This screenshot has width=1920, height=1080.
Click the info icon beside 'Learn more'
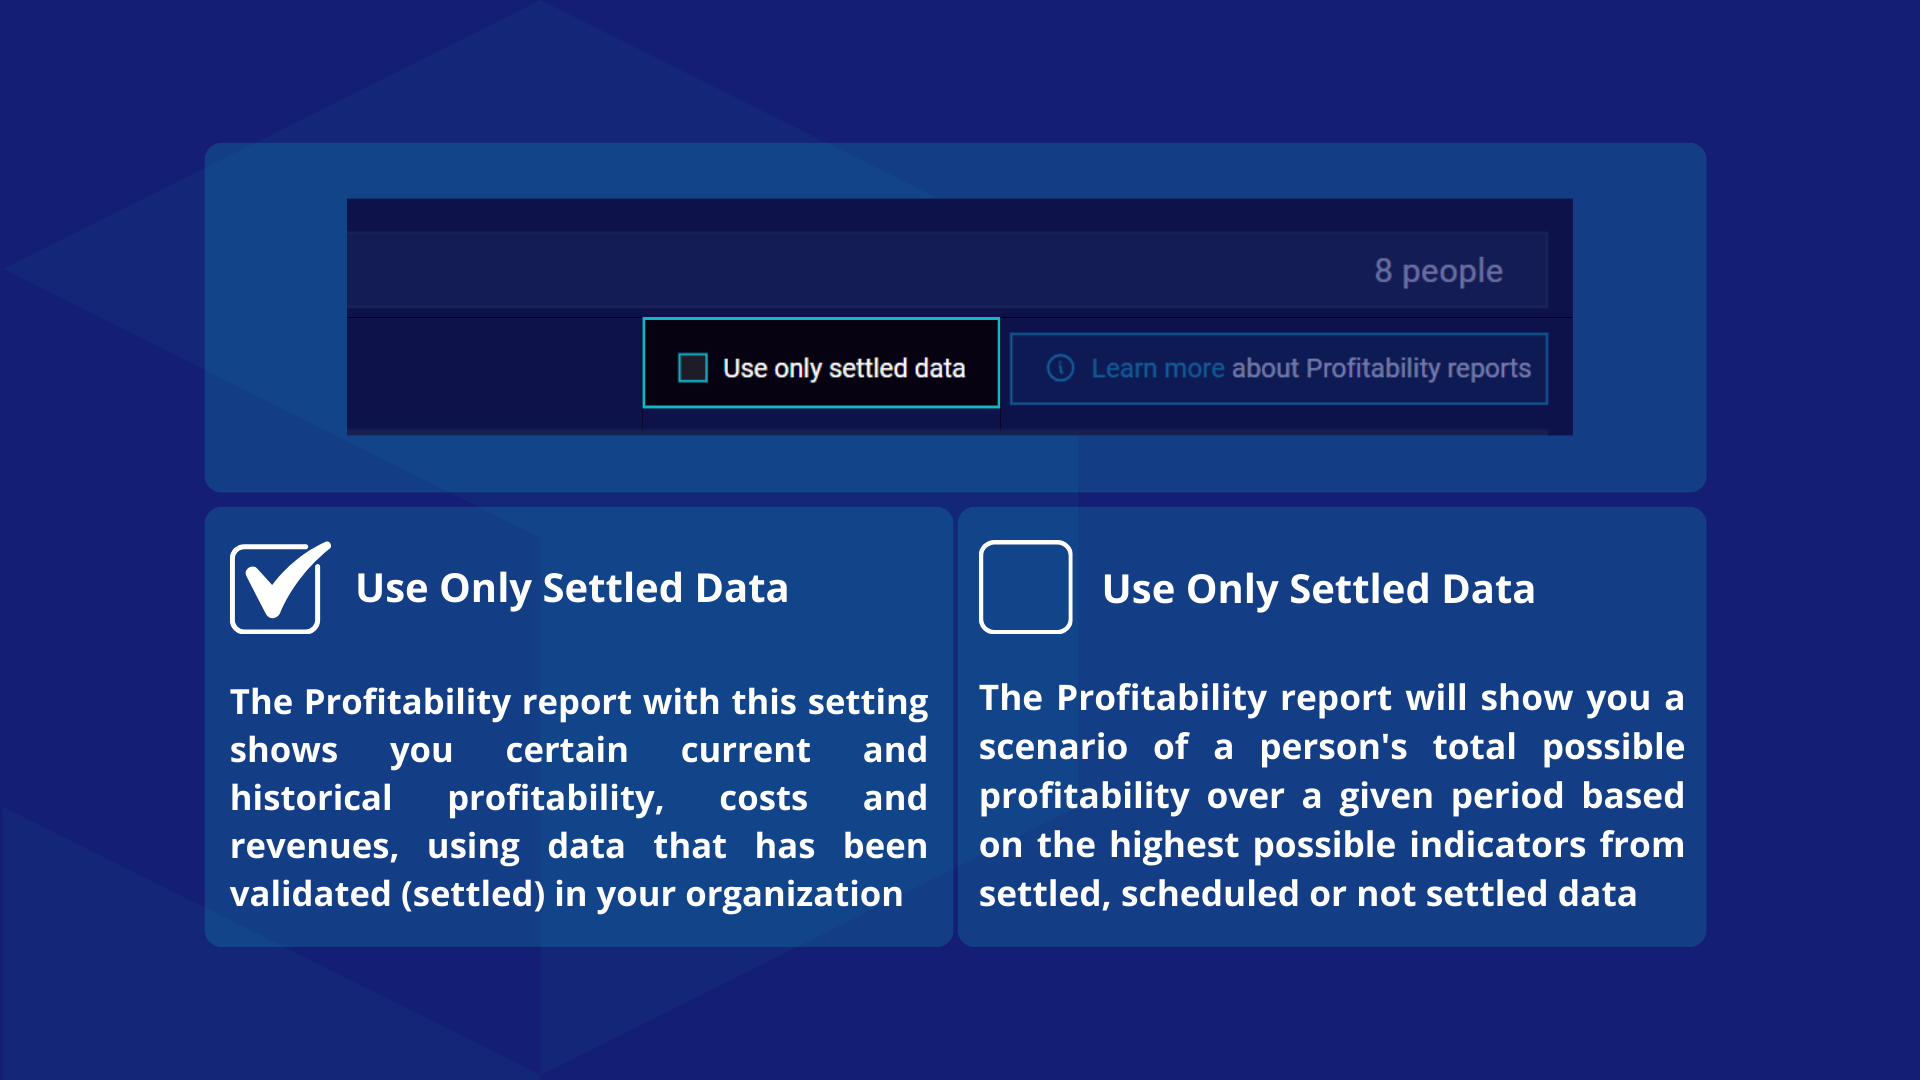[x=1060, y=368]
